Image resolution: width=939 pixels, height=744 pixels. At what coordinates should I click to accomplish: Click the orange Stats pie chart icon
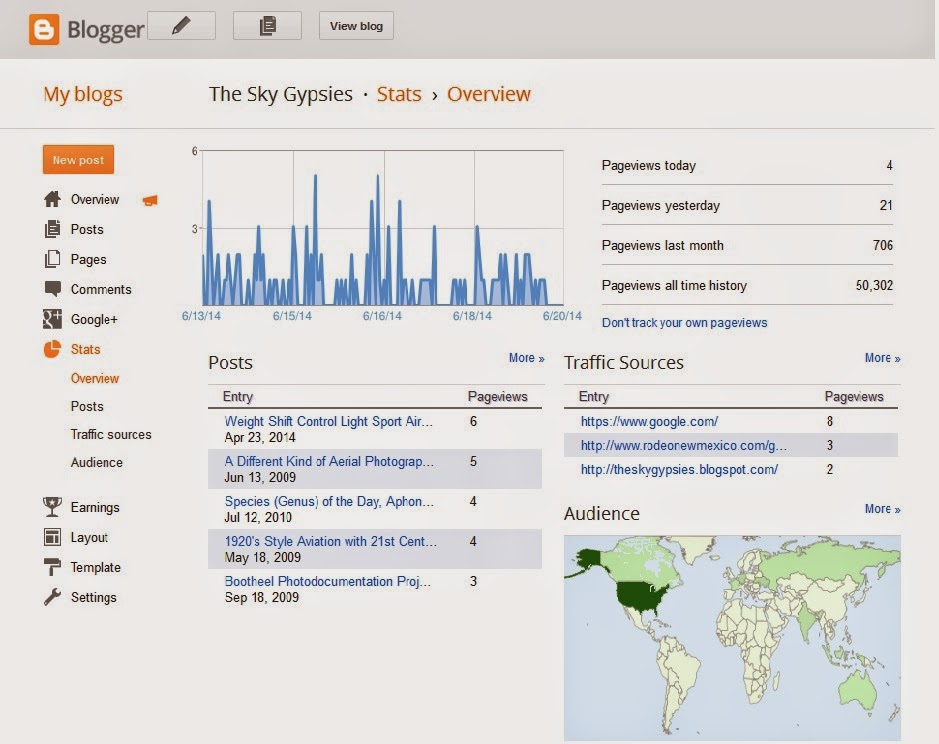[x=52, y=349]
